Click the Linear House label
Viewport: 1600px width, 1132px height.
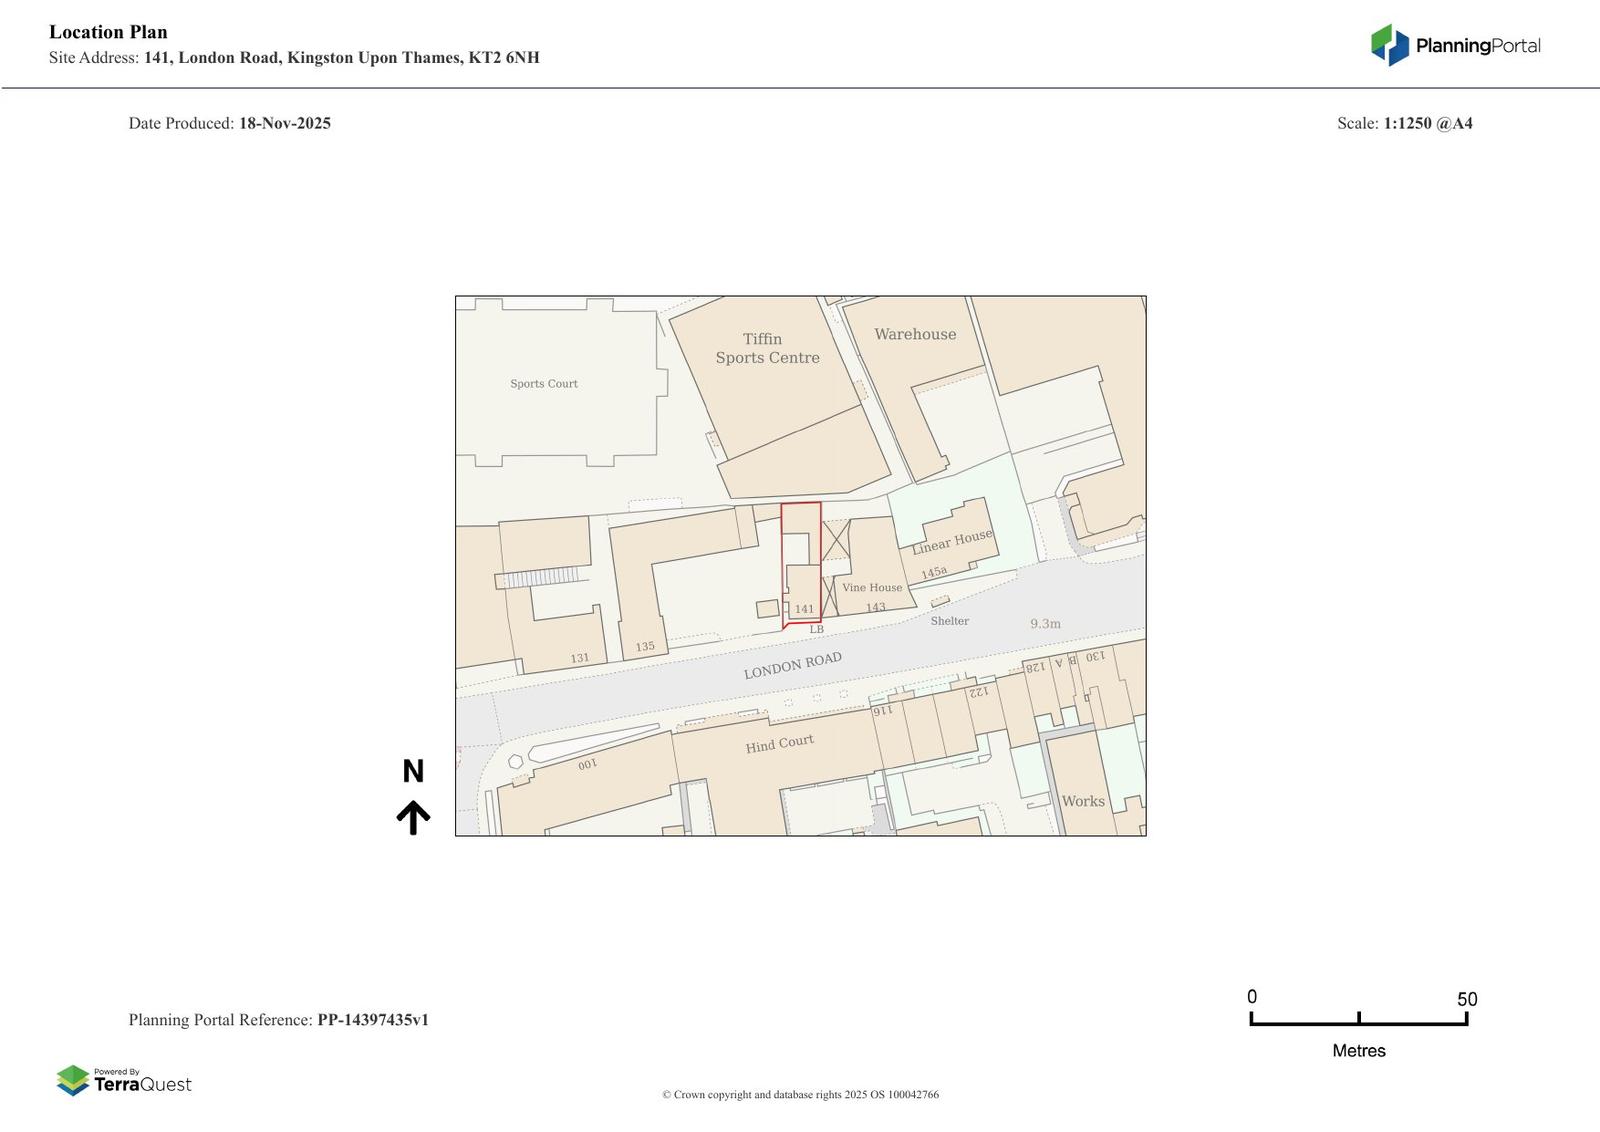(952, 541)
